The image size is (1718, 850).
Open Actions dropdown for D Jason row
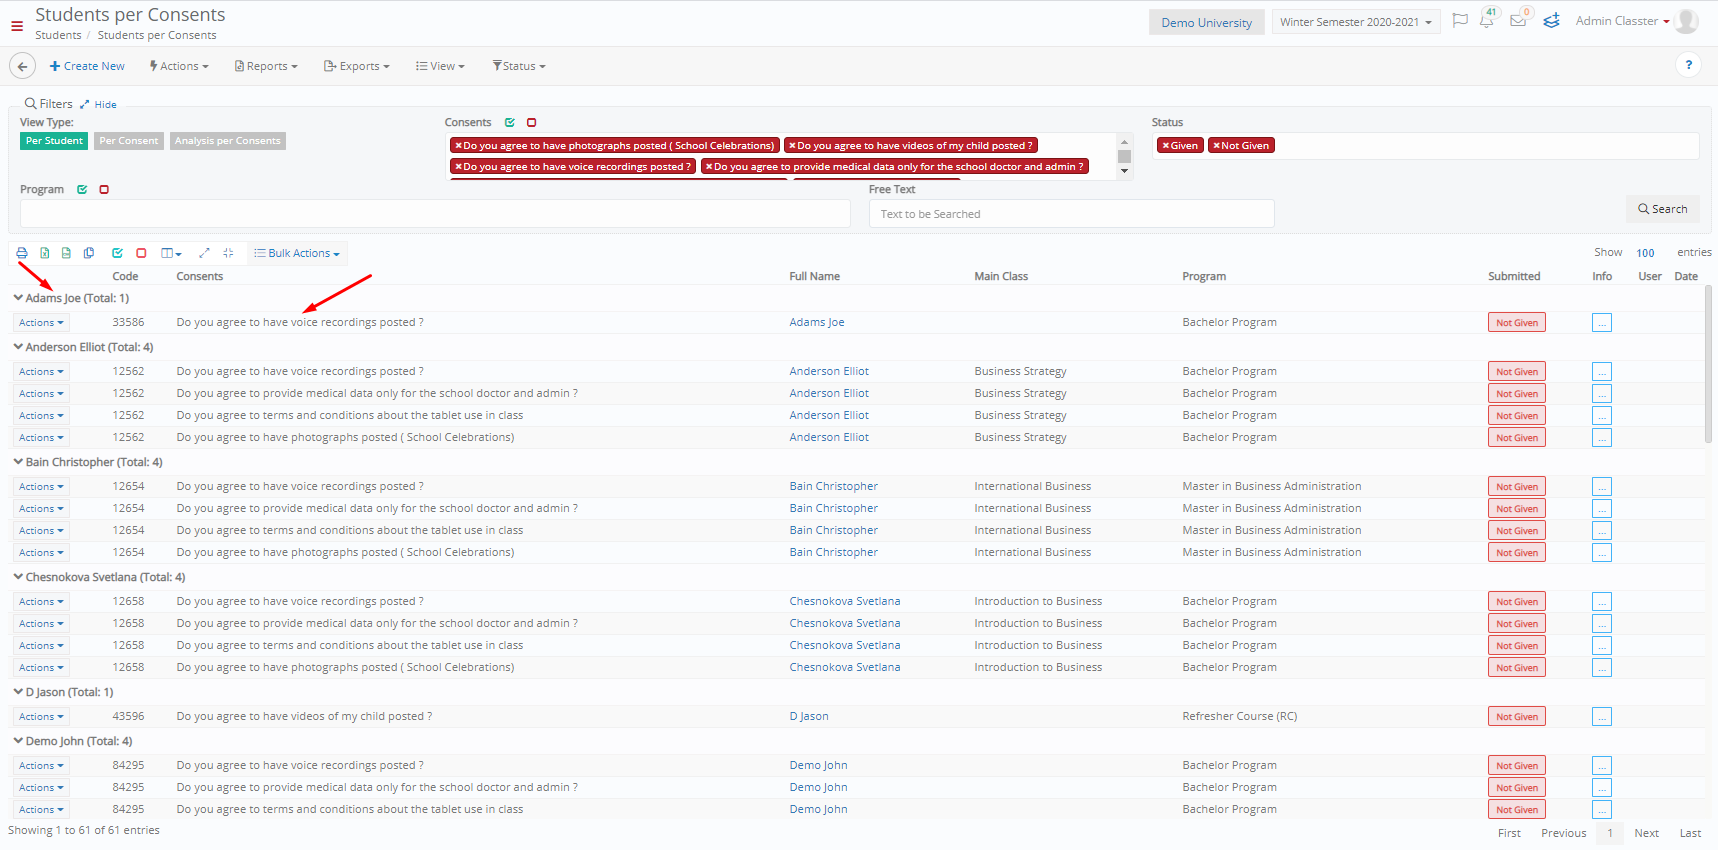[x=41, y=717]
